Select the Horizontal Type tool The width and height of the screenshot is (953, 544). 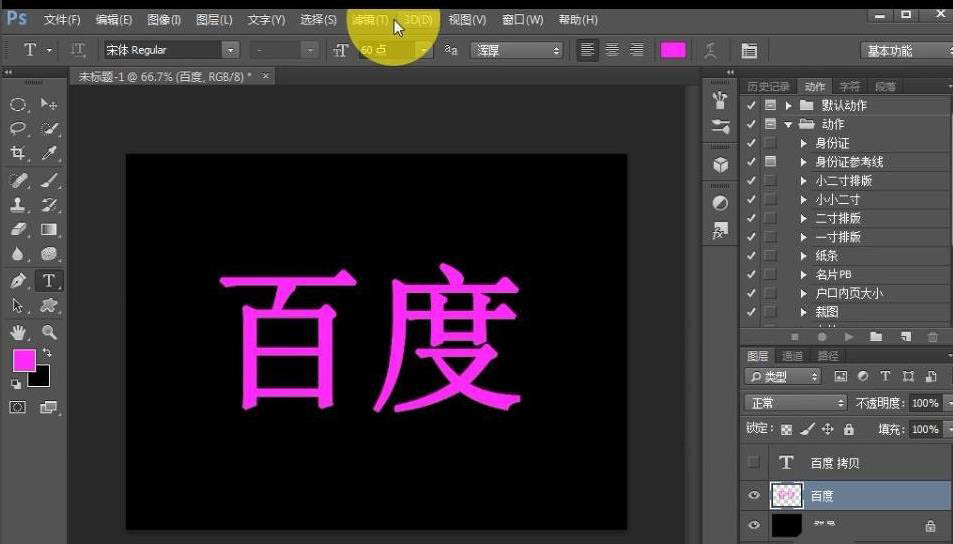coord(49,281)
